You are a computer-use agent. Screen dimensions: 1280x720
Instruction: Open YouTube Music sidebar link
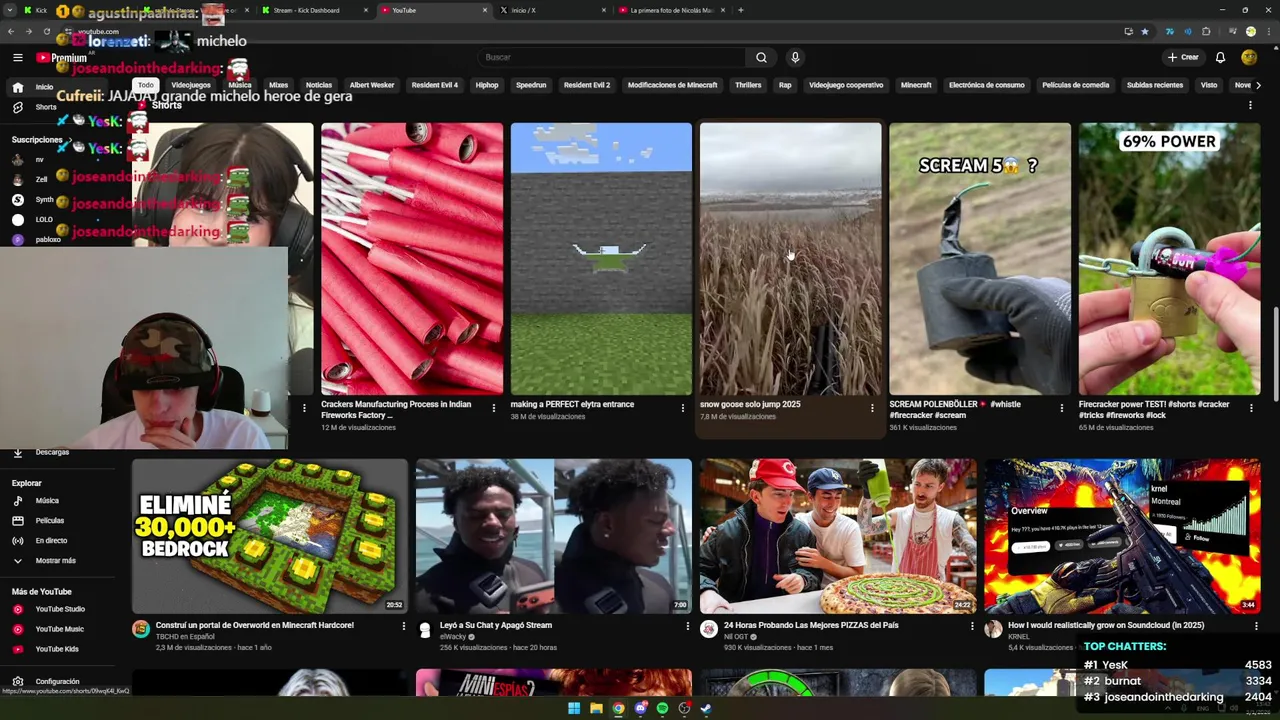(59, 629)
